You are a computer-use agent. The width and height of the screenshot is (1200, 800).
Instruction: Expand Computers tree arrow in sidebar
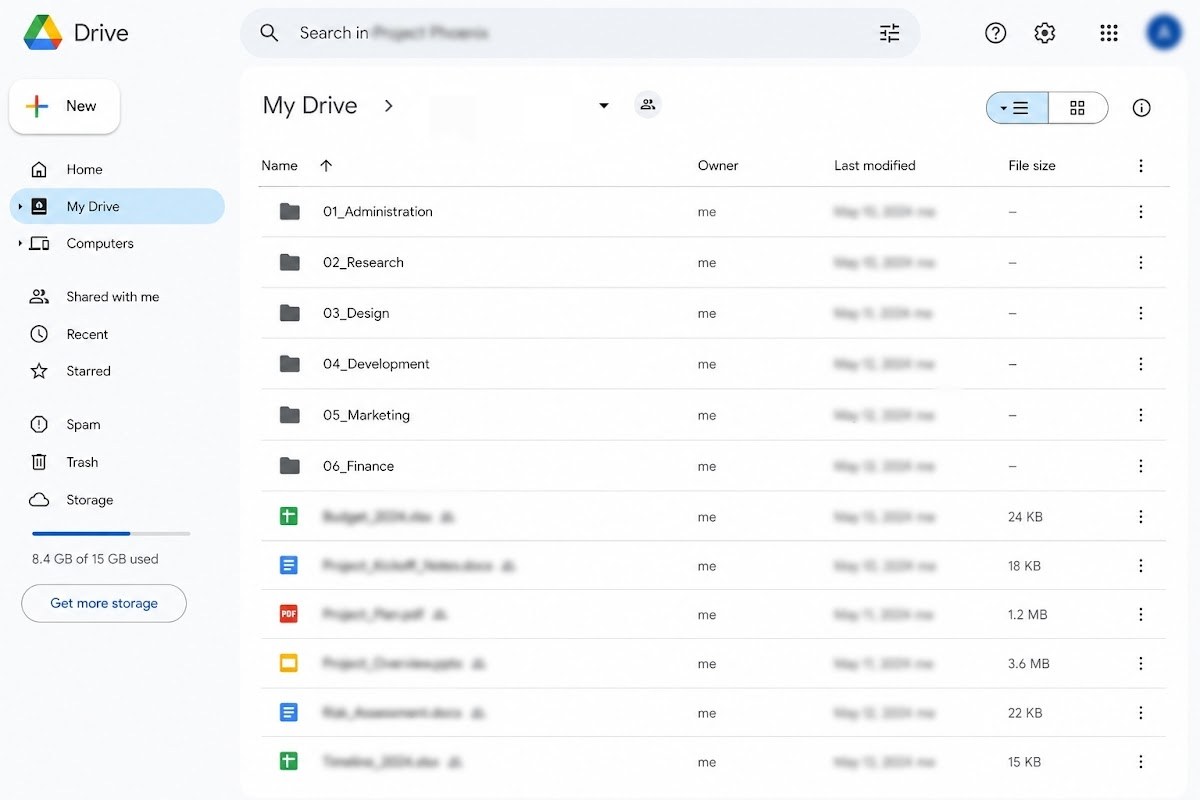pos(20,244)
